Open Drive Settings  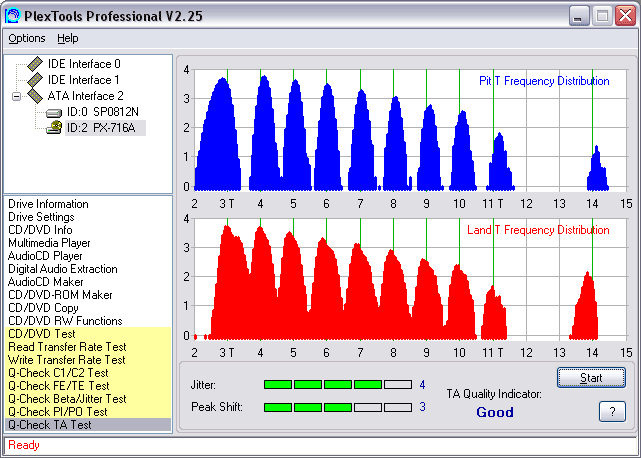[41, 217]
